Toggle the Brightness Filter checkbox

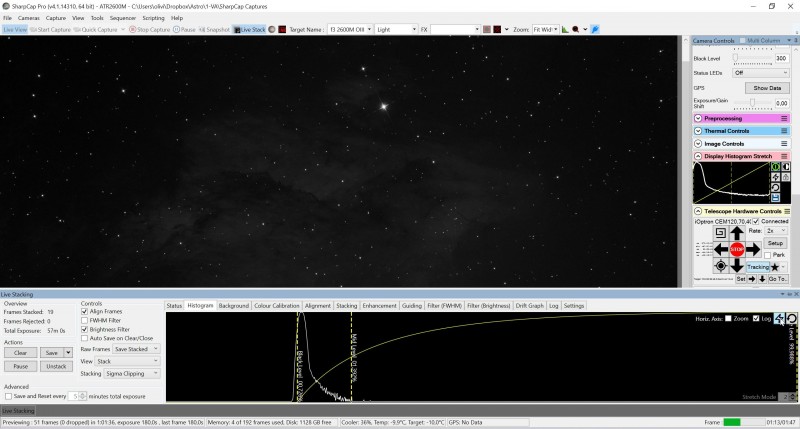85,330
